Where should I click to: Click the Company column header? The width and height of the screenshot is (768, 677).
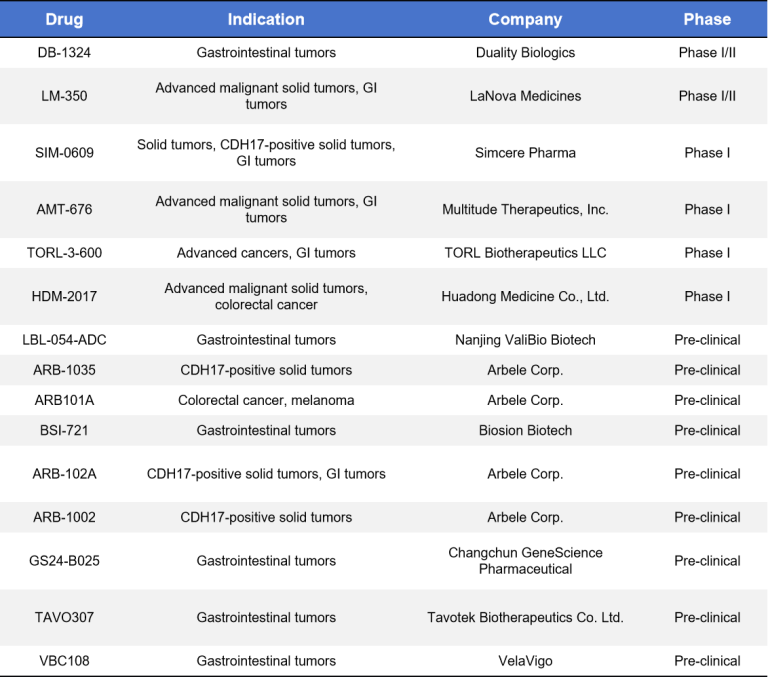(x=525, y=19)
